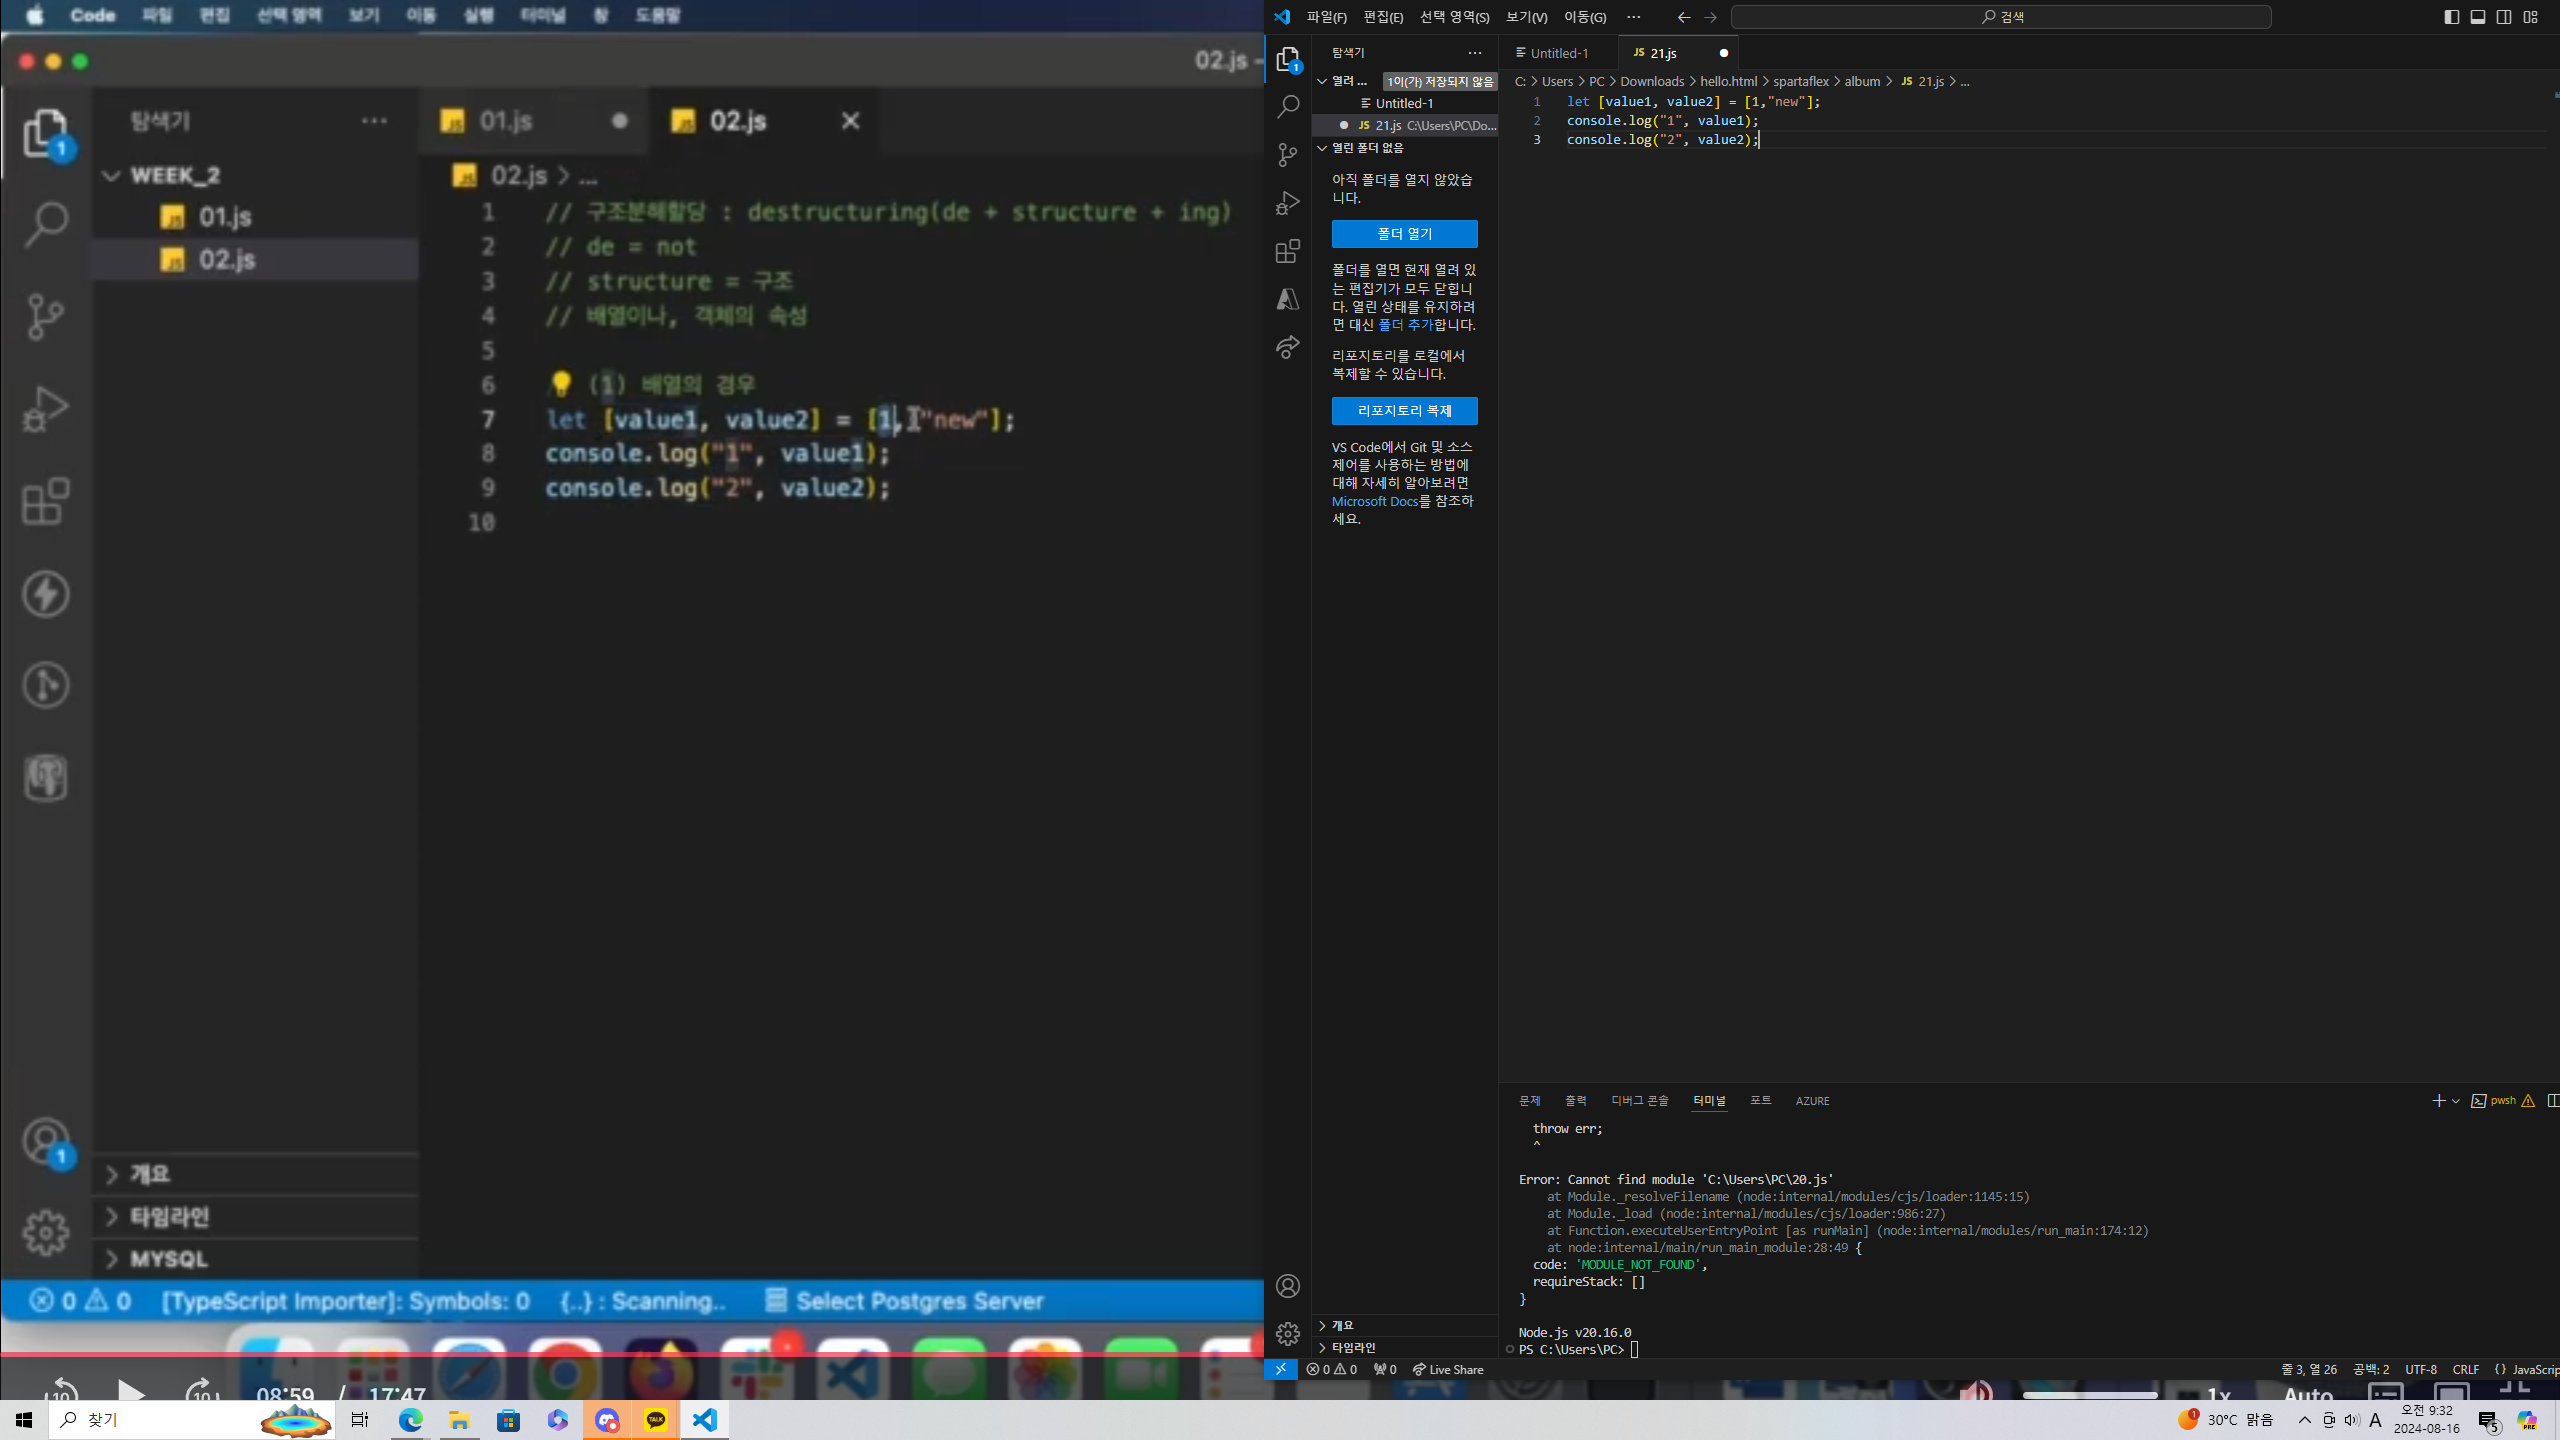Click the Search icon in the video's VS Code

tap(46, 224)
